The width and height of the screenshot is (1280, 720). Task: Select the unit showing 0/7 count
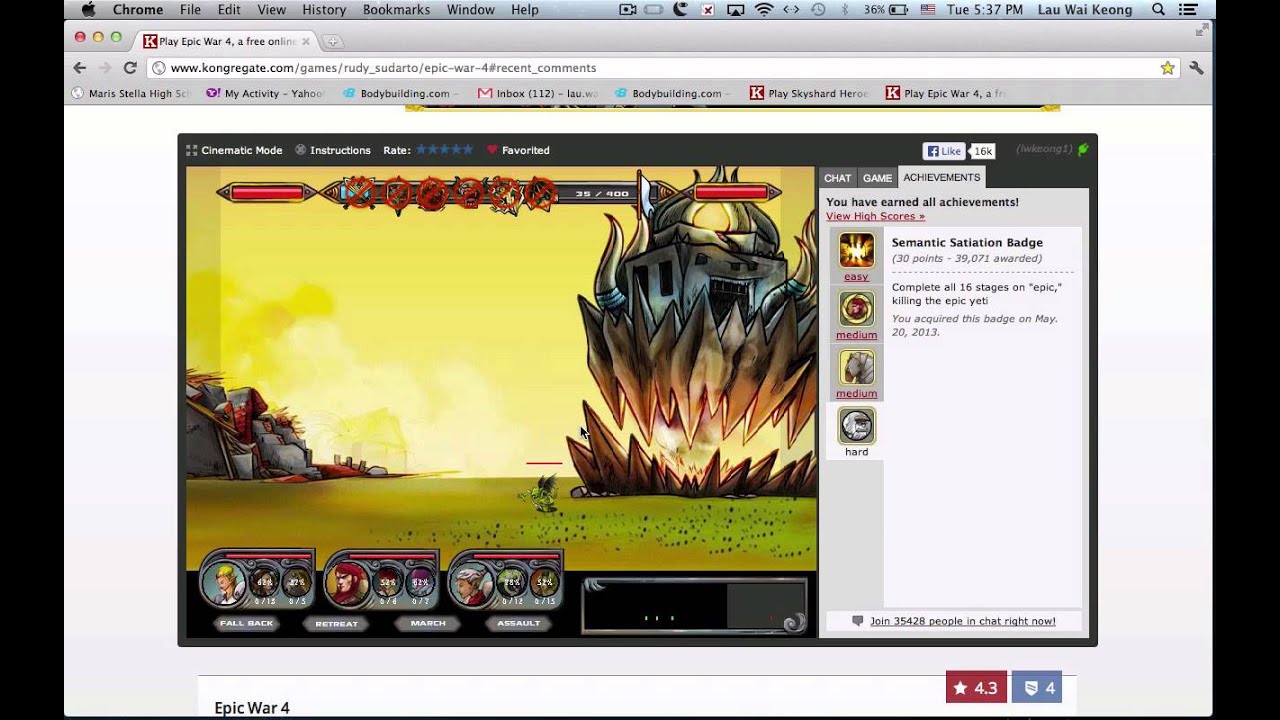click(421, 582)
